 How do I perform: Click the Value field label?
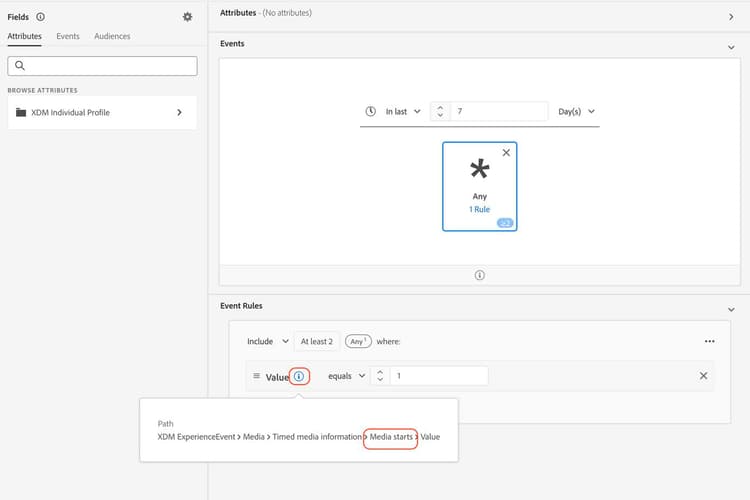coord(277,377)
